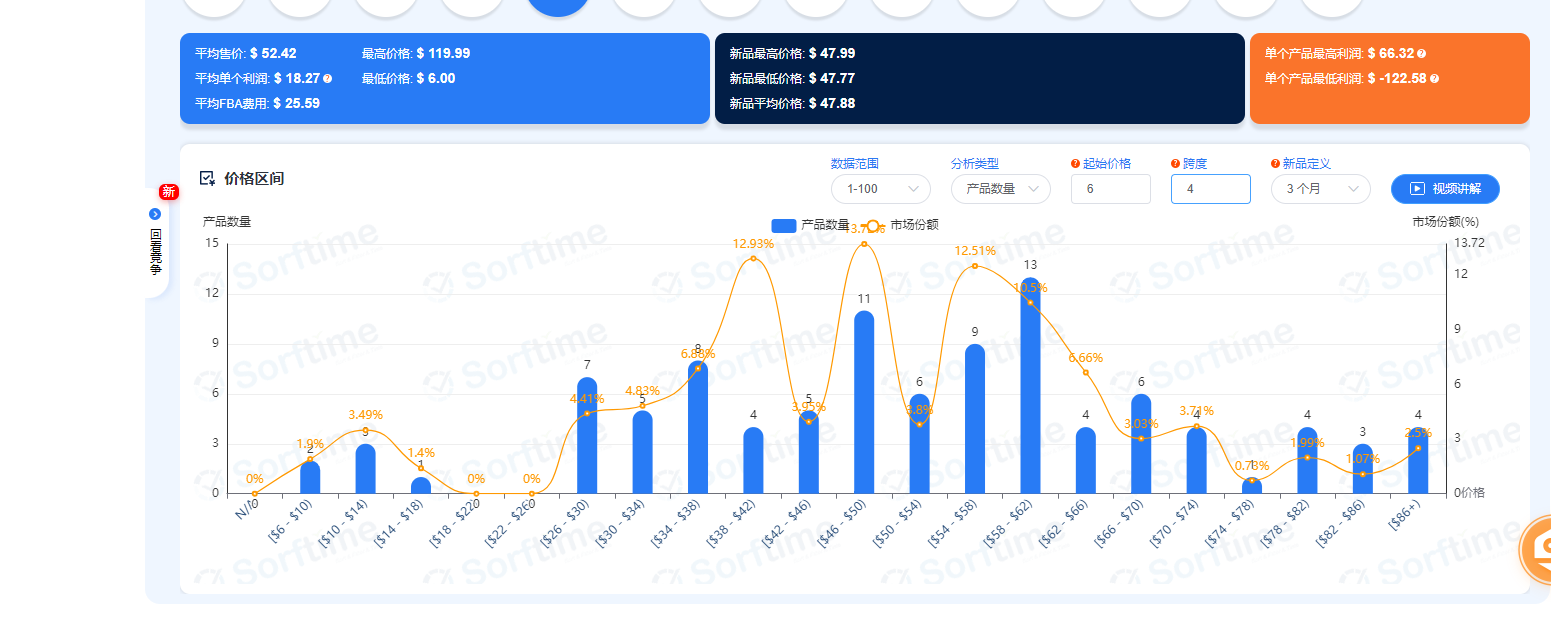Open the 跨度 help tooltip icon
This screenshot has width=1551, height=632.
click(1175, 164)
